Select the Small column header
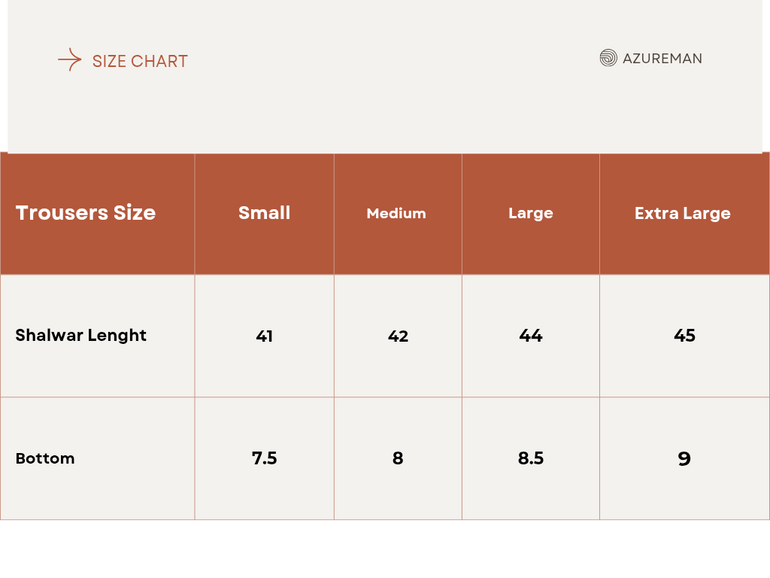Image resolution: width=770 pixels, height=578 pixels. click(x=264, y=213)
